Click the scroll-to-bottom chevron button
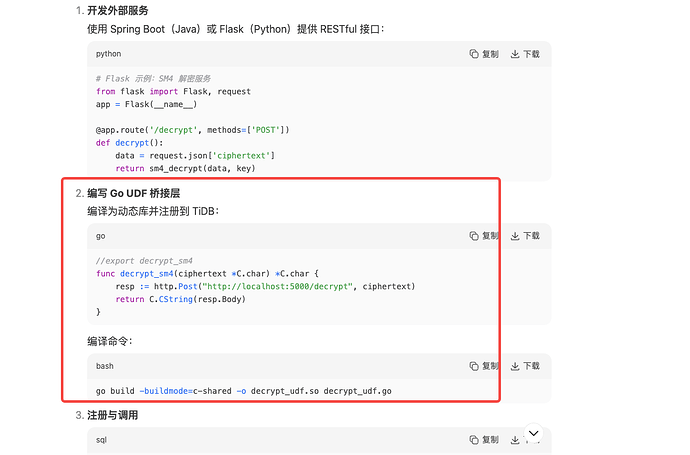Image resolution: width=690 pixels, height=455 pixels. tap(533, 433)
